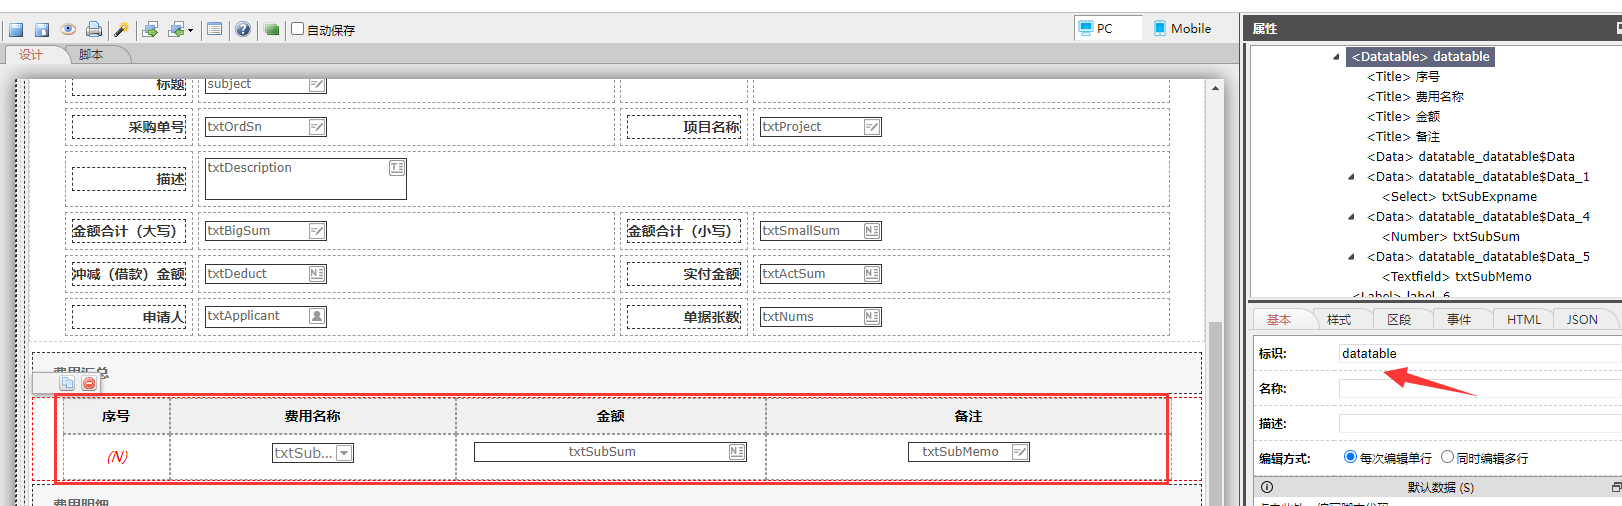Viewport: 1622px width, 506px height.
Task: Enable the 自动保存 checkbox
Action: [x=297, y=29]
